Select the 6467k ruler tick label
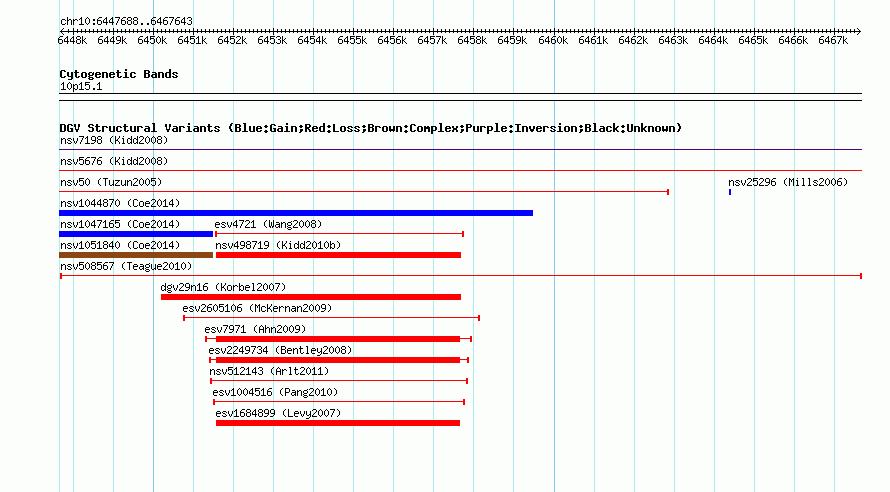The image size is (890, 492). click(x=833, y=40)
